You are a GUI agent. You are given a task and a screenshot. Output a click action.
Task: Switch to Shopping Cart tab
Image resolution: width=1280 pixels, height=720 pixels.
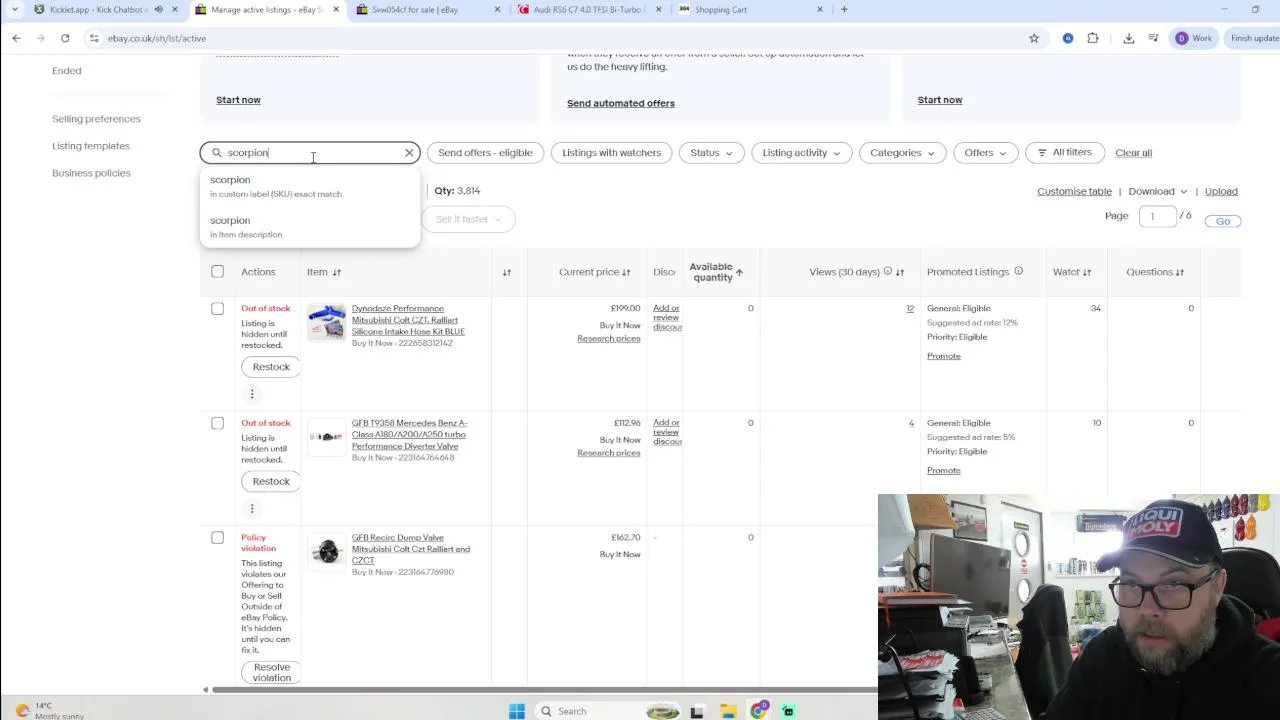tap(748, 10)
